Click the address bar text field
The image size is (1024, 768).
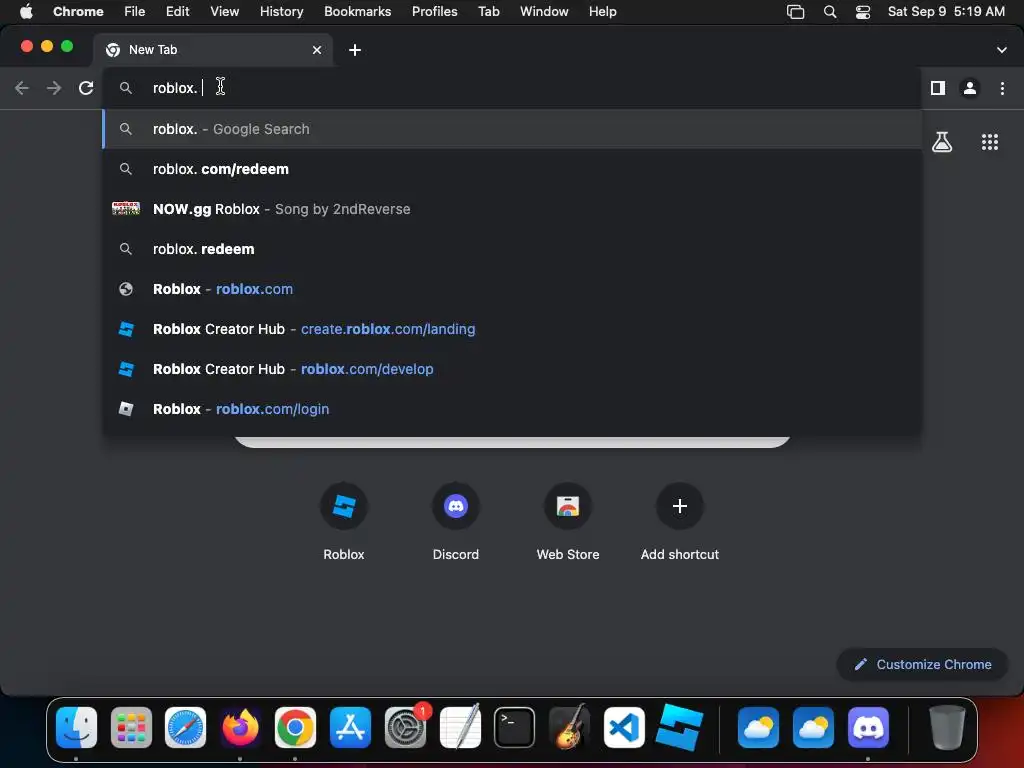(x=513, y=88)
